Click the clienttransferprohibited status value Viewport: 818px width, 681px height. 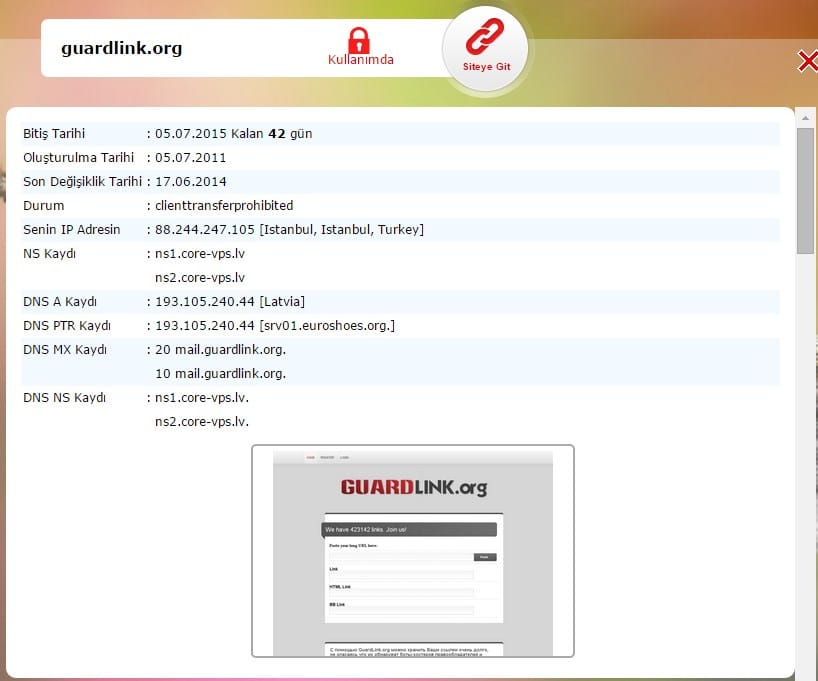point(224,206)
